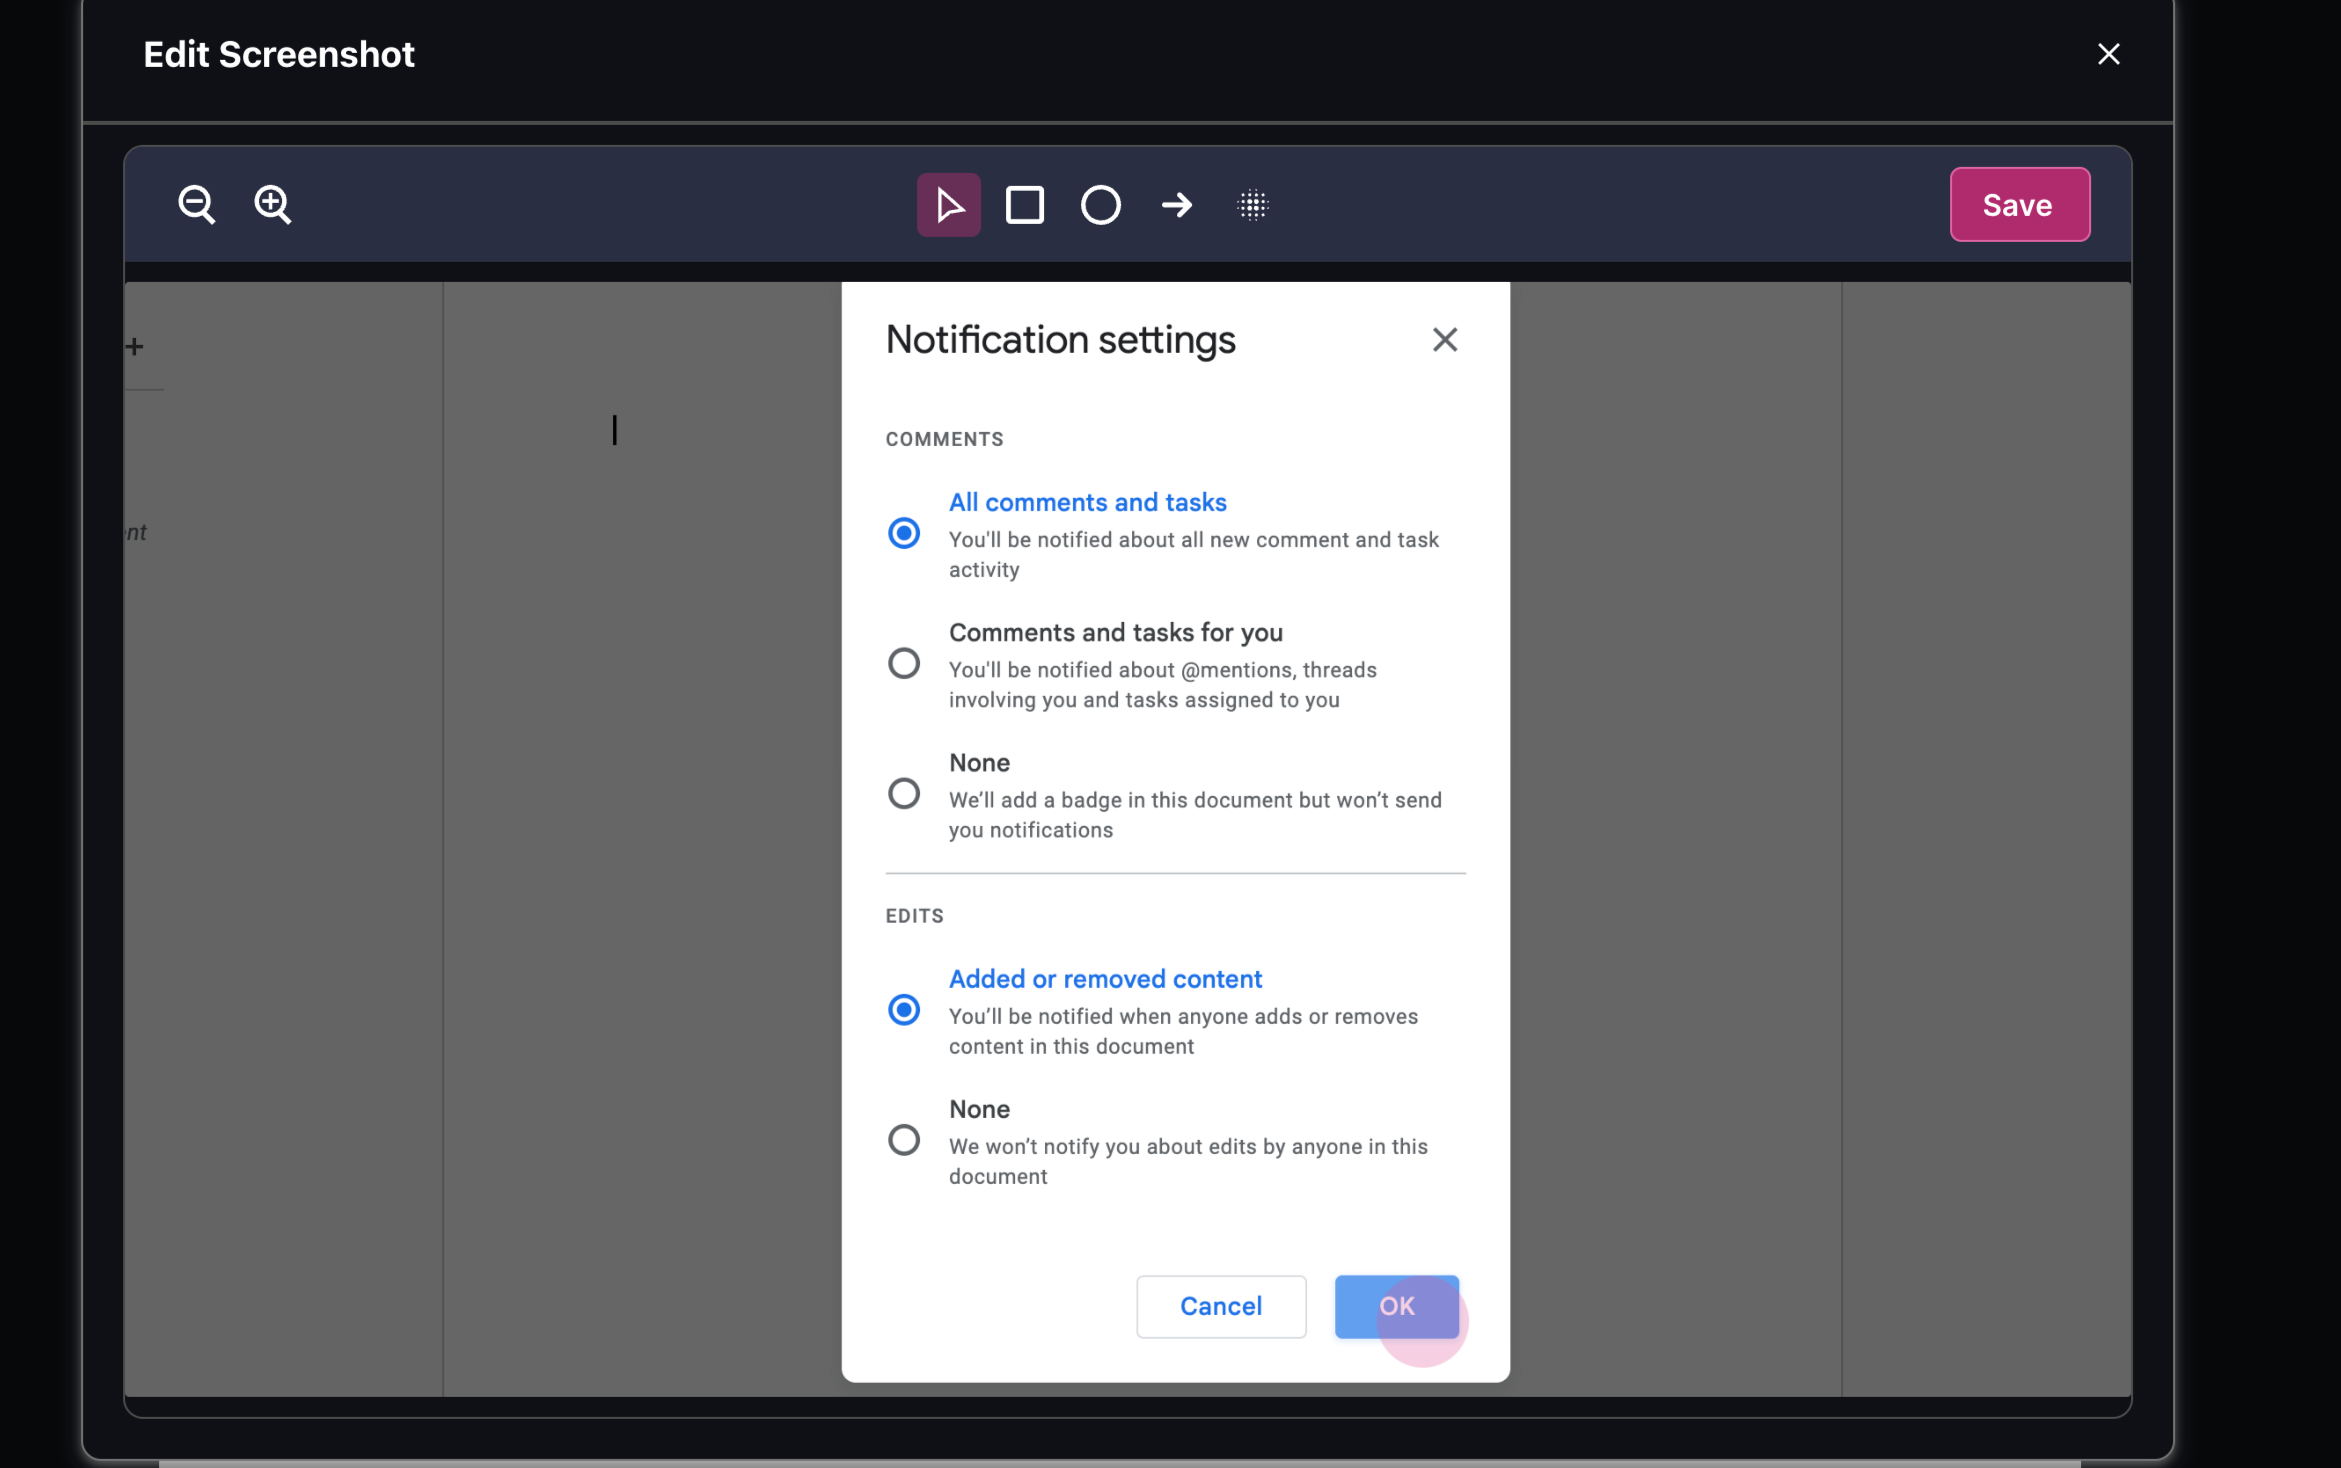Click the plus icon at left edge

(135, 347)
